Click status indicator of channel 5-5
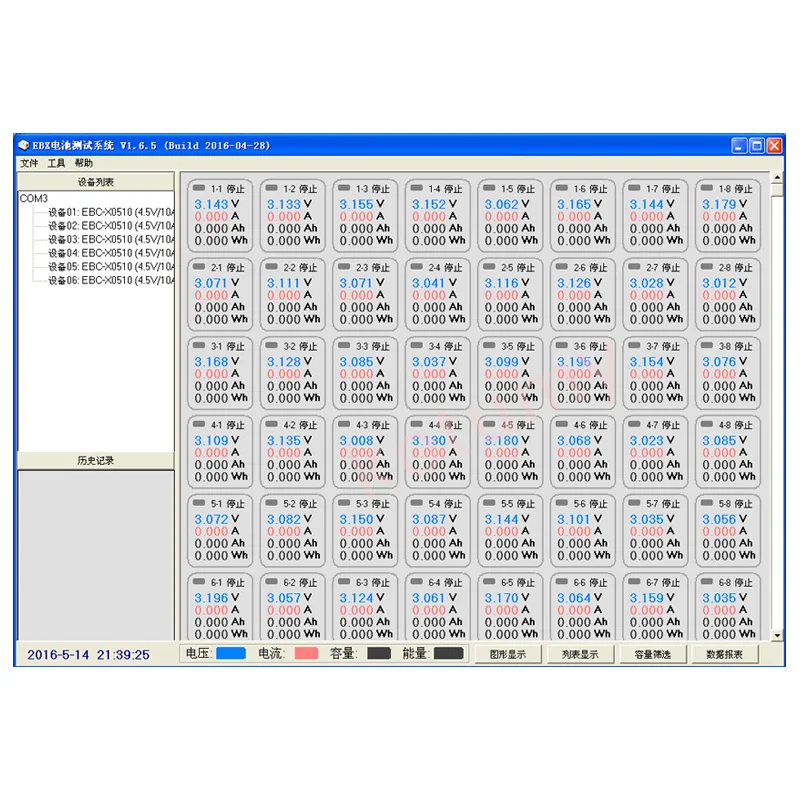 tap(489, 503)
